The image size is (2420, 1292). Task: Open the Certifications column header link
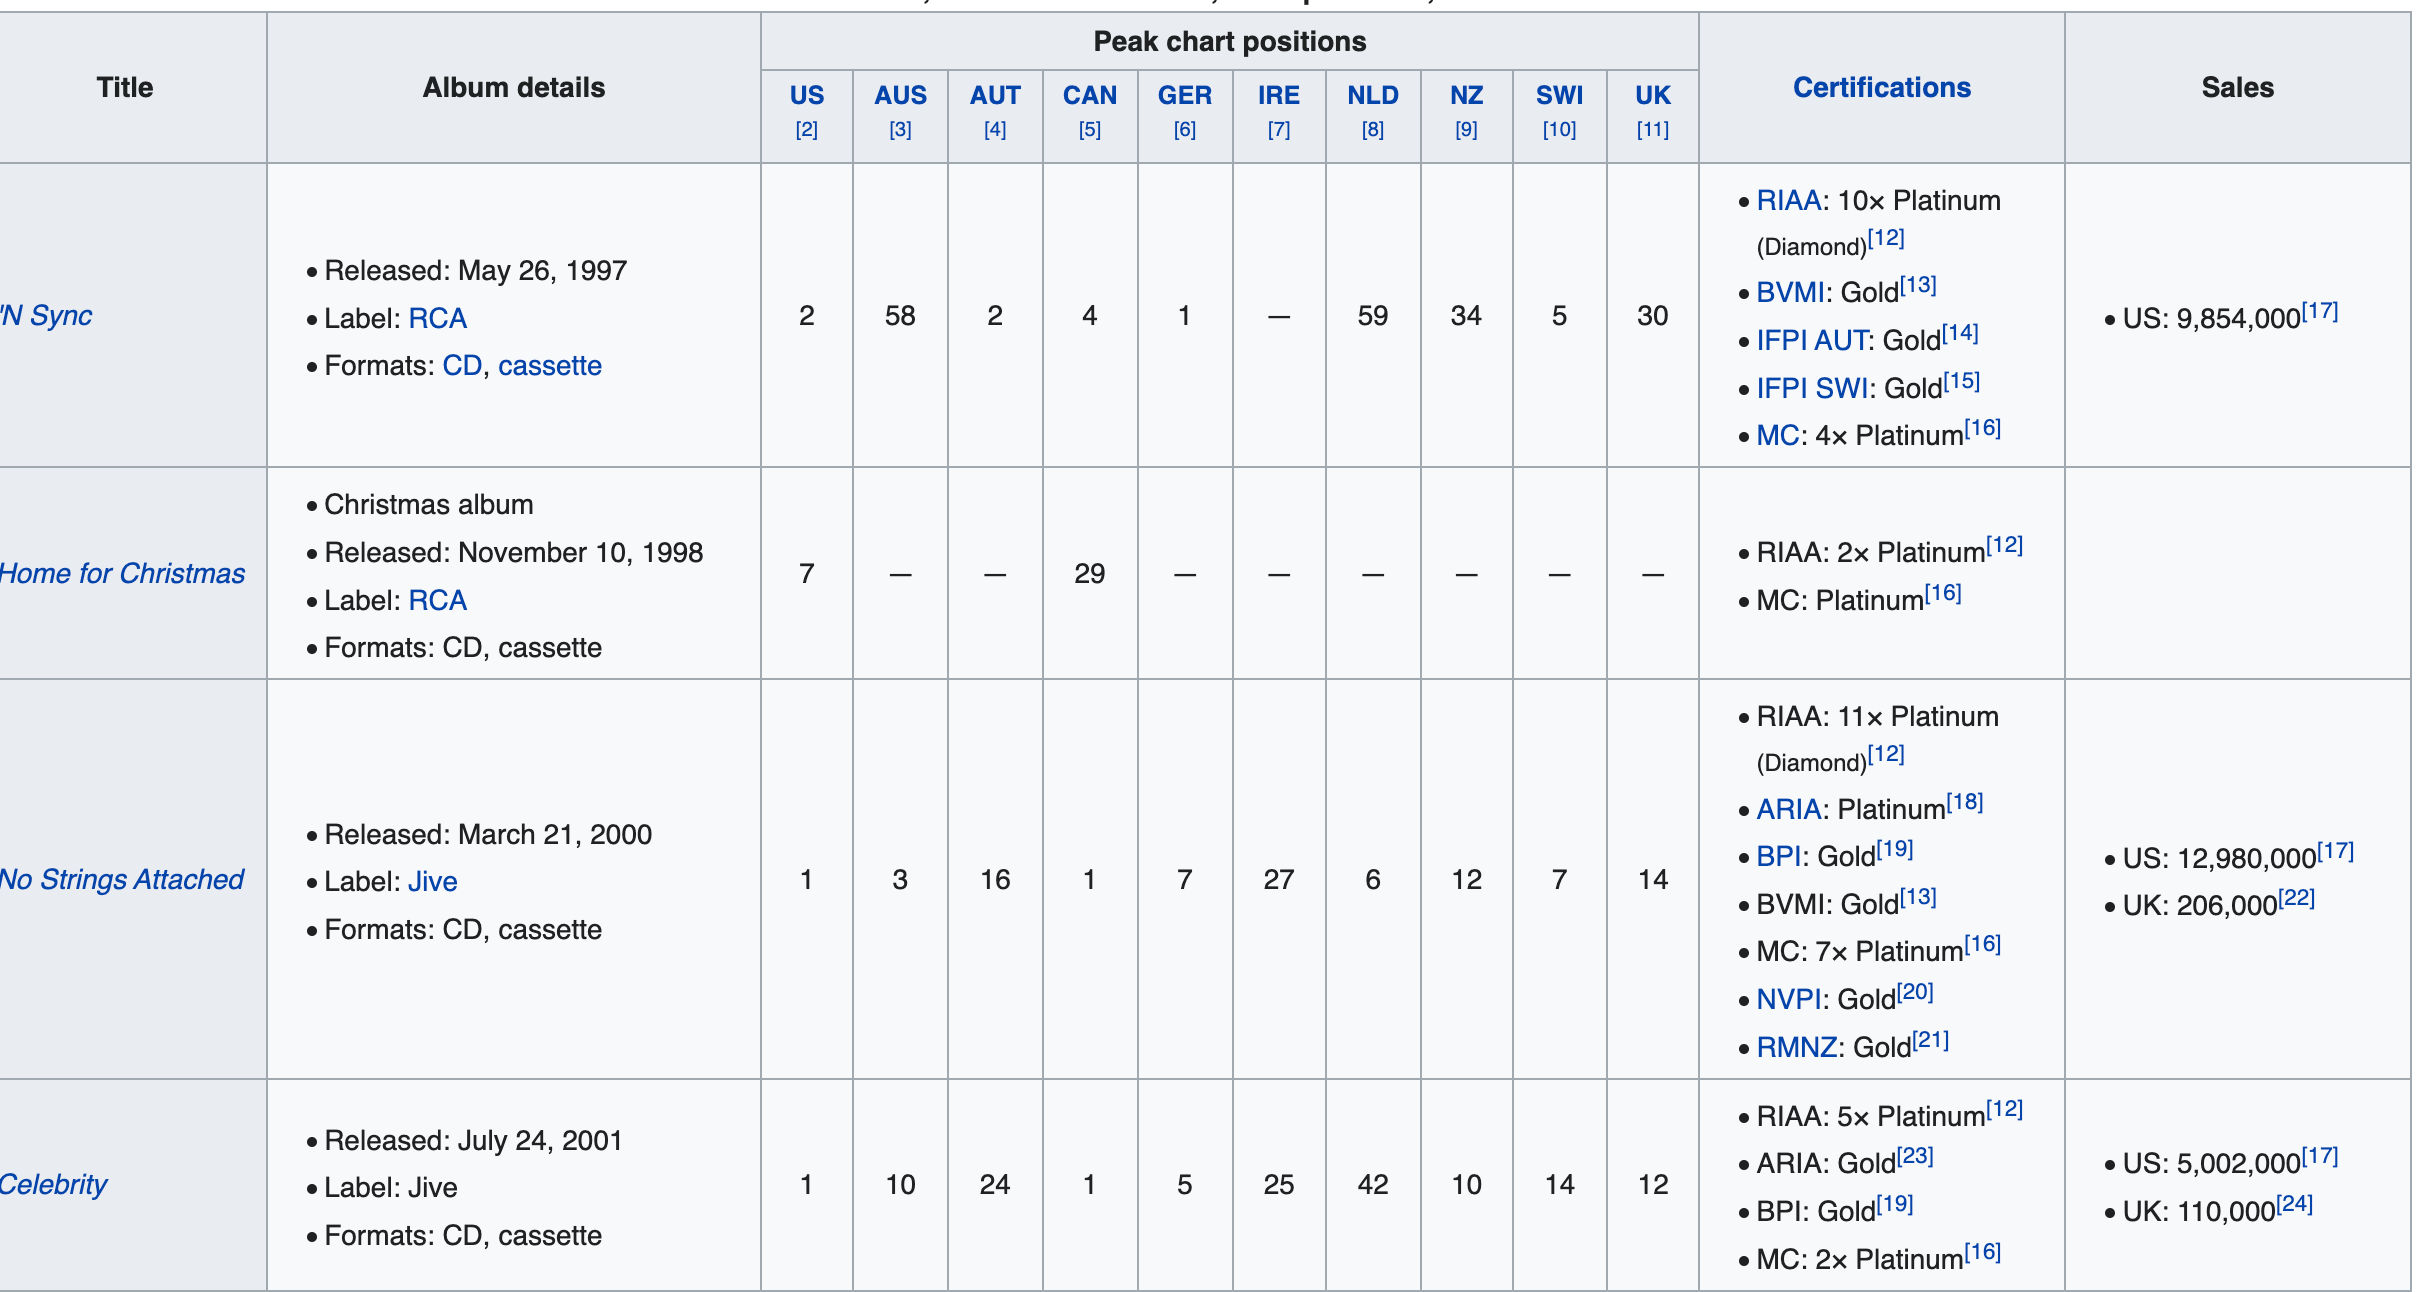click(x=1882, y=88)
